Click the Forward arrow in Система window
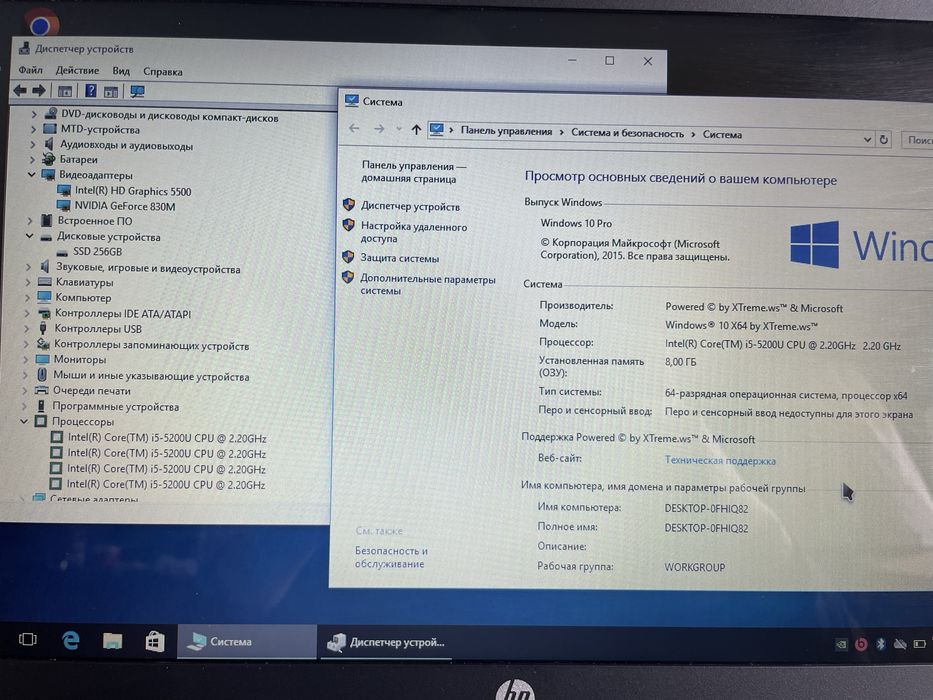 [x=379, y=129]
